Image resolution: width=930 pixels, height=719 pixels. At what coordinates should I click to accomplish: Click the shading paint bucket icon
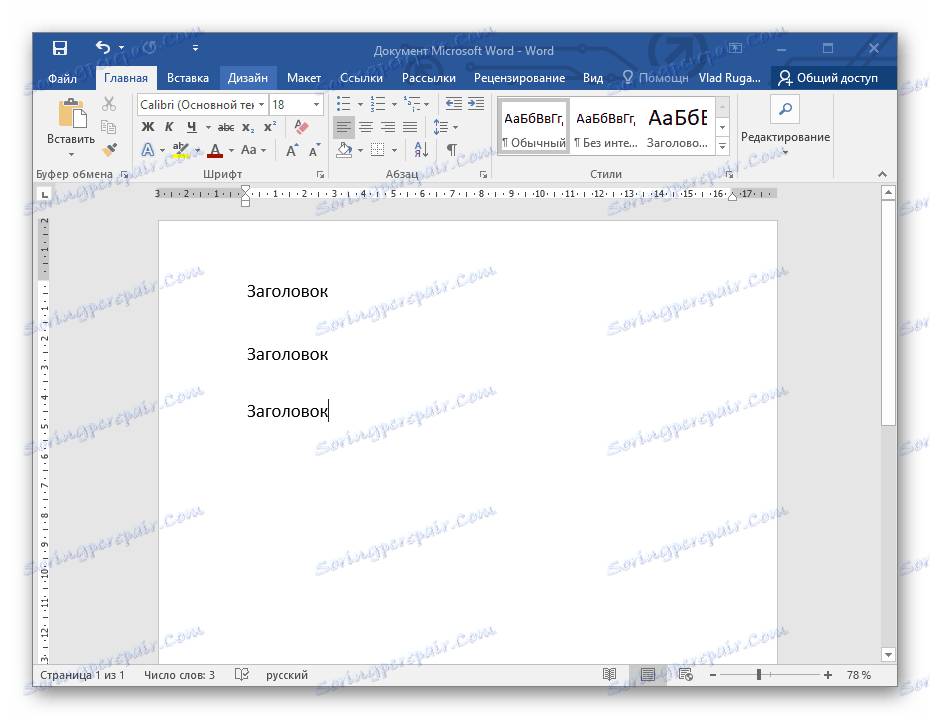pyautogui.click(x=344, y=150)
